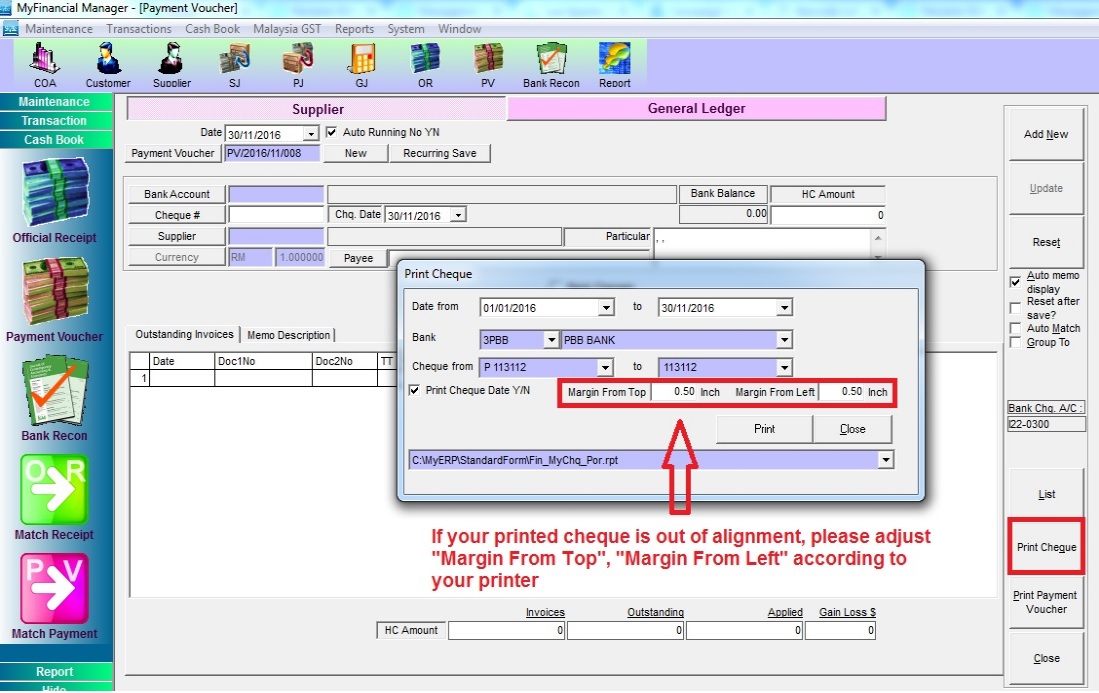The width and height of the screenshot is (1099, 693).
Task: Click the Customer toolbar icon
Action: pyautogui.click(x=107, y=64)
